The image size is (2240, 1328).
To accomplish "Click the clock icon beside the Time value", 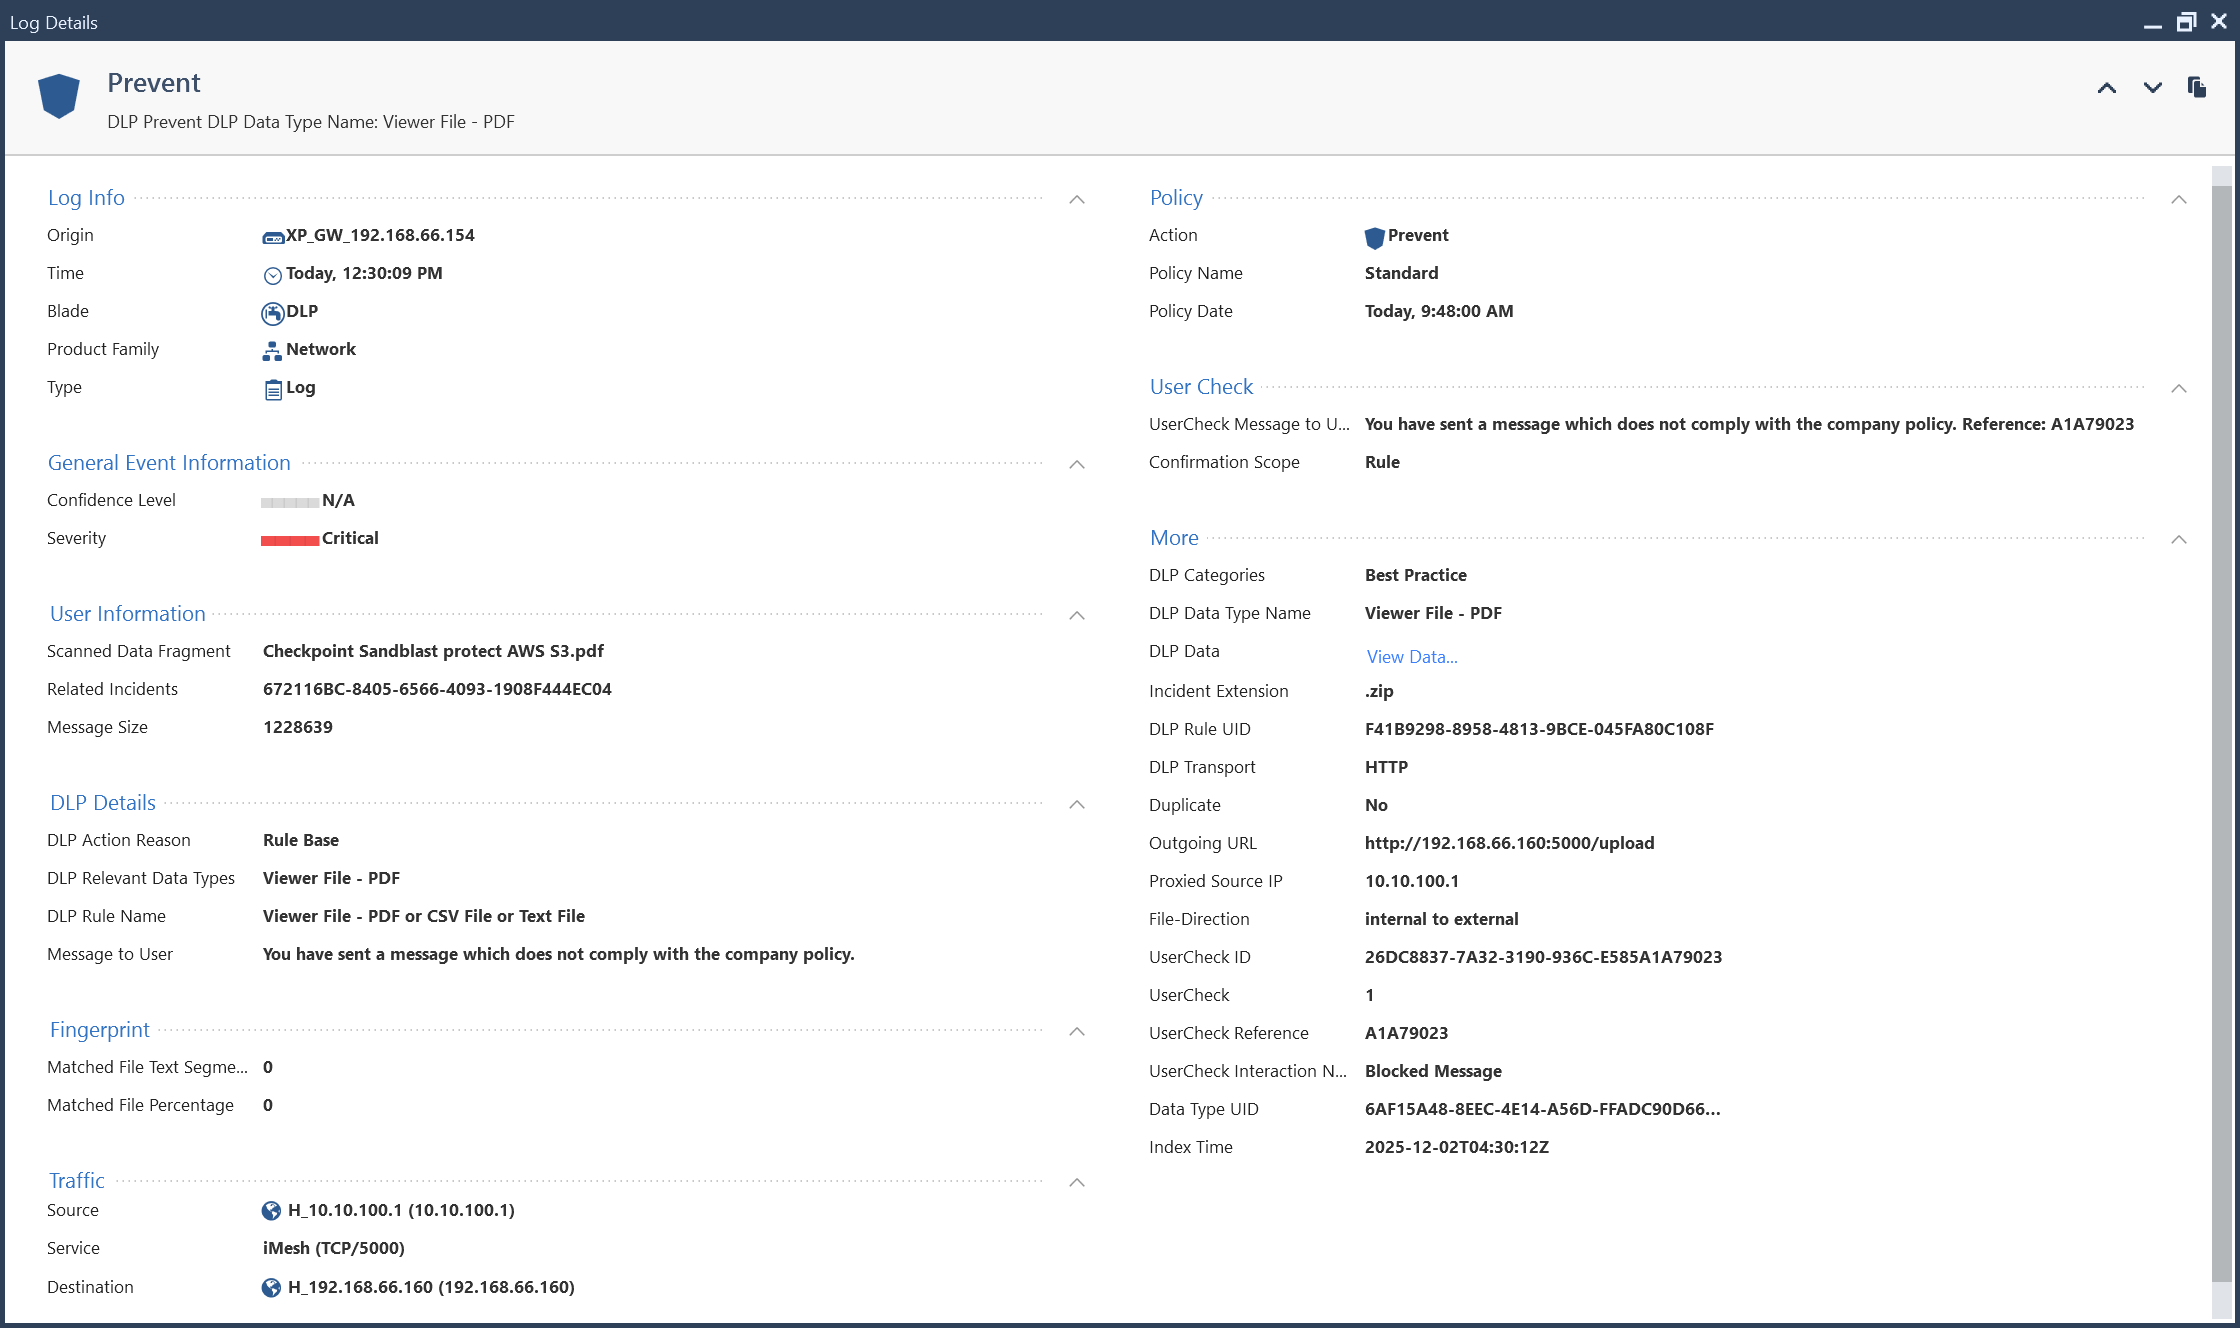I will click(x=272, y=274).
